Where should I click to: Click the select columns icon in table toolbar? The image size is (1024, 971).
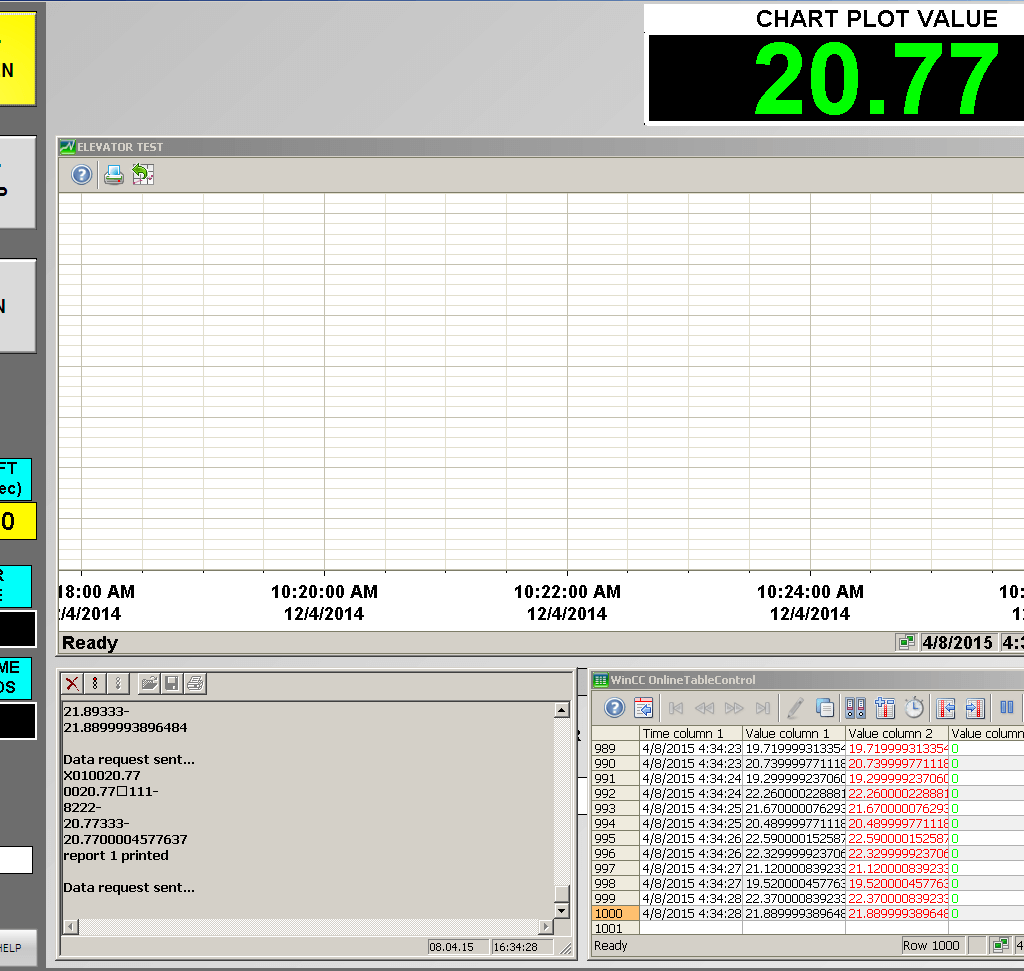[885, 708]
